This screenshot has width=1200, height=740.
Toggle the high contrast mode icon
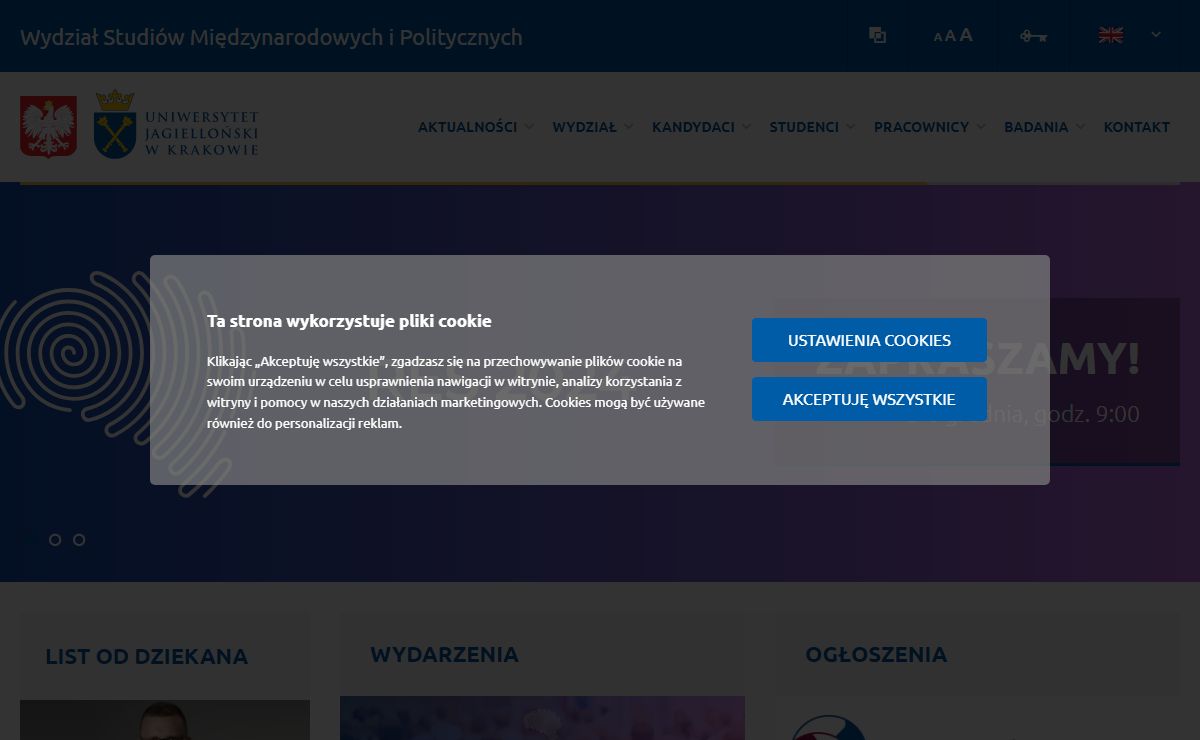877,36
